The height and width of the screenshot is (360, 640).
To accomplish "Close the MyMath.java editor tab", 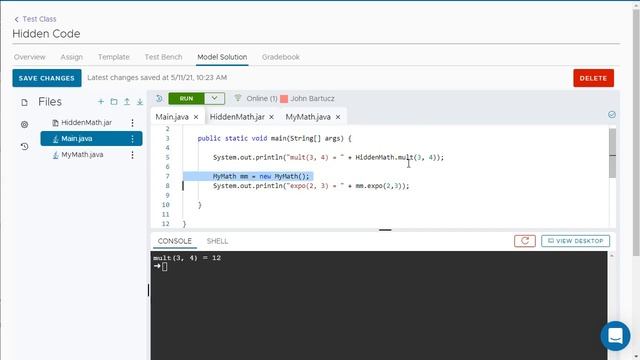I will [338, 117].
